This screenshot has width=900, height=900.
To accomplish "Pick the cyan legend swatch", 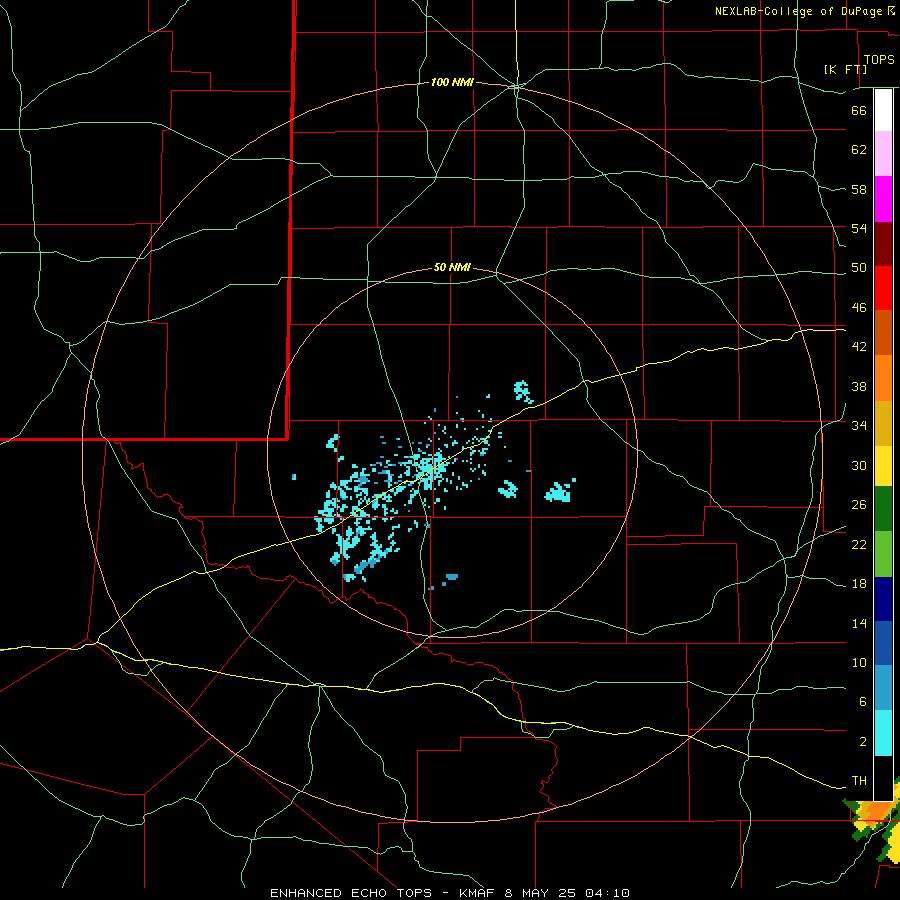I will 883,733.
